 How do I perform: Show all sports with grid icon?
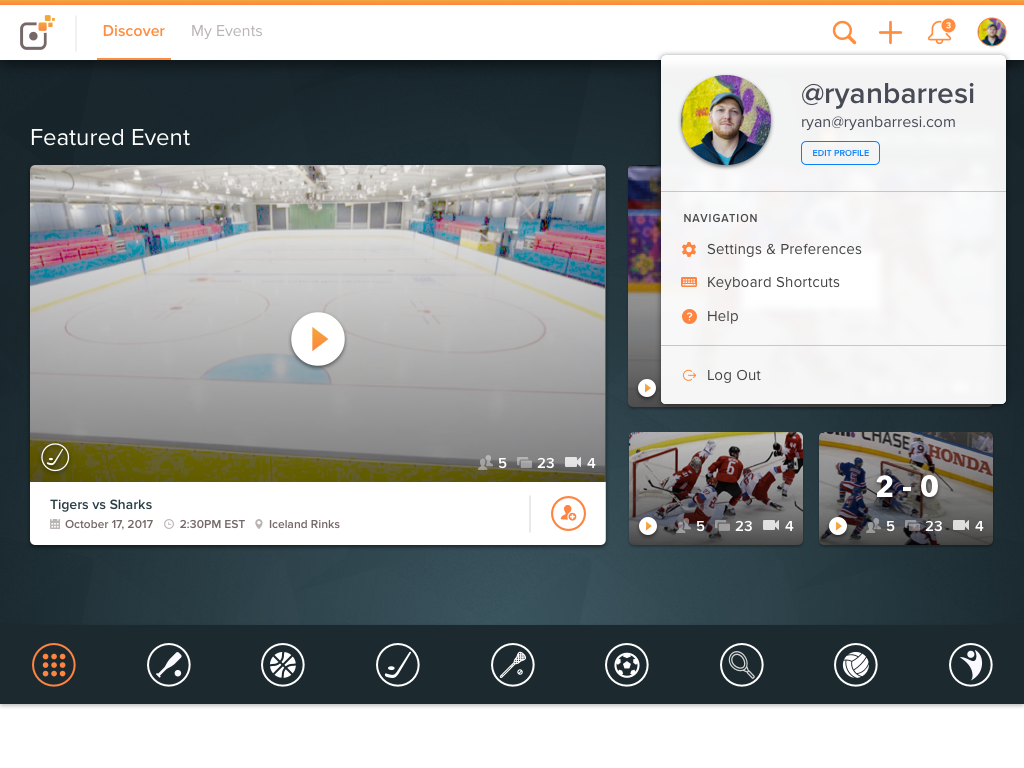click(x=54, y=664)
